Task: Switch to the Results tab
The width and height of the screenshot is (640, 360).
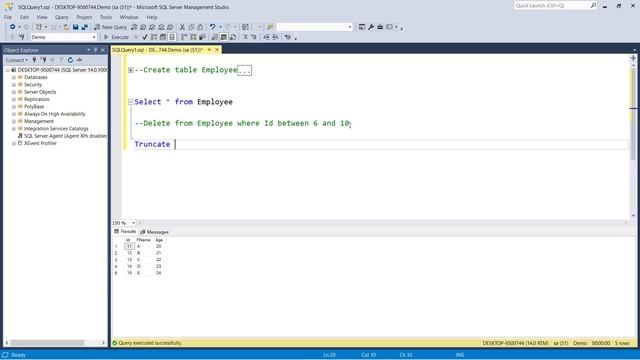Action: pos(125,231)
